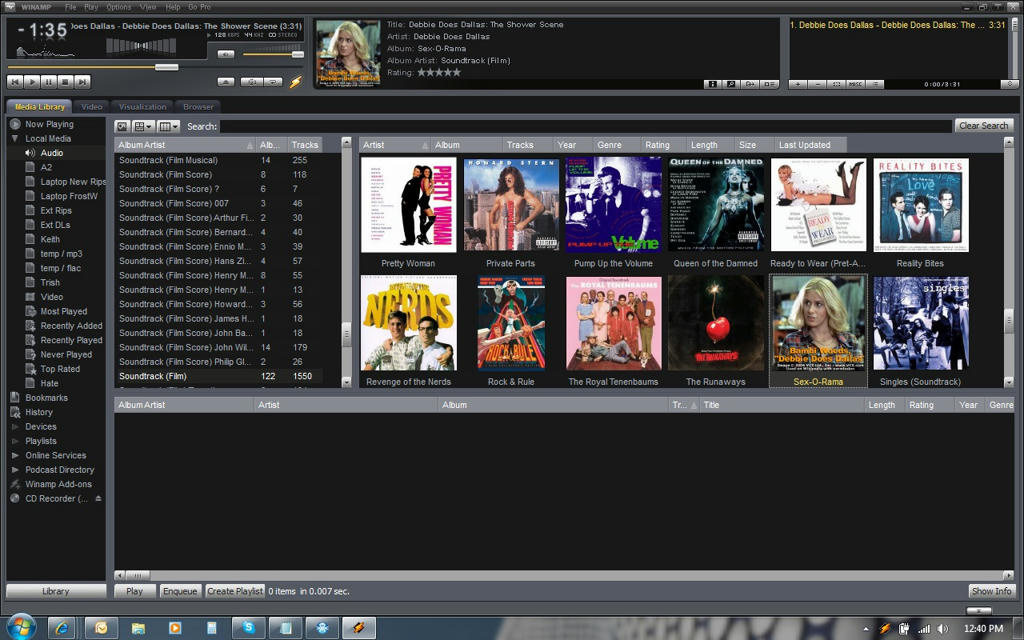Open Skype from the taskbar
This screenshot has width=1024, height=640.
point(248,628)
